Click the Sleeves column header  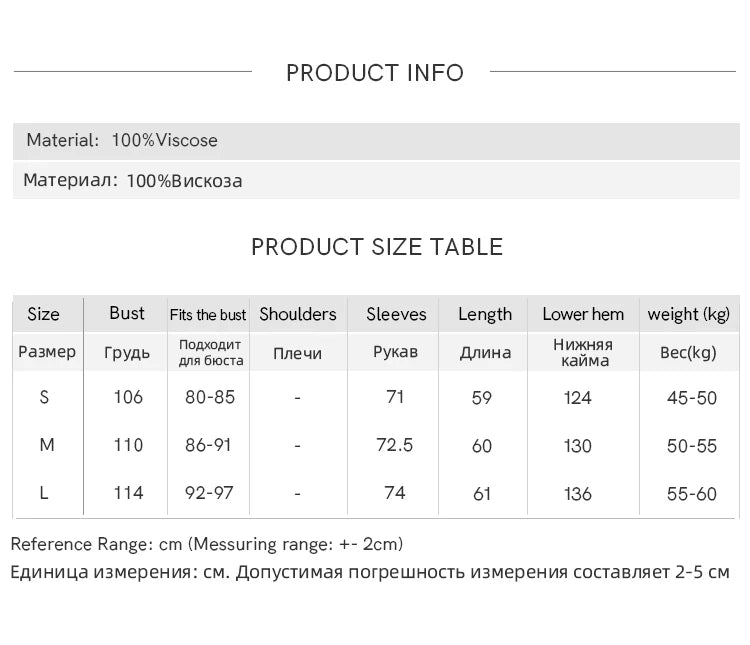click(x=396, y=314)
